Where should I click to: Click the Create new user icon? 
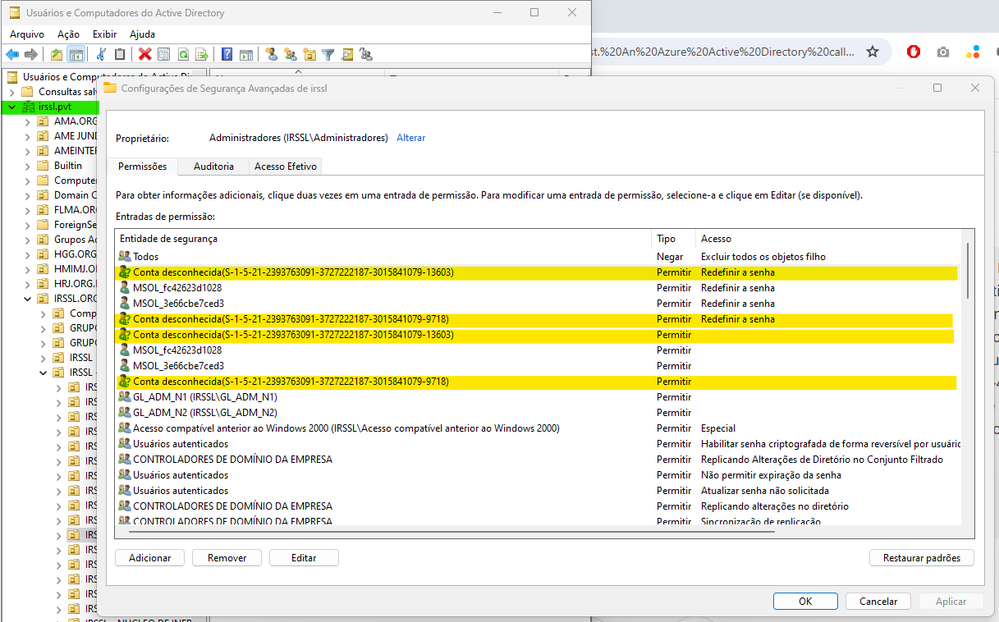tap(271, 55)
